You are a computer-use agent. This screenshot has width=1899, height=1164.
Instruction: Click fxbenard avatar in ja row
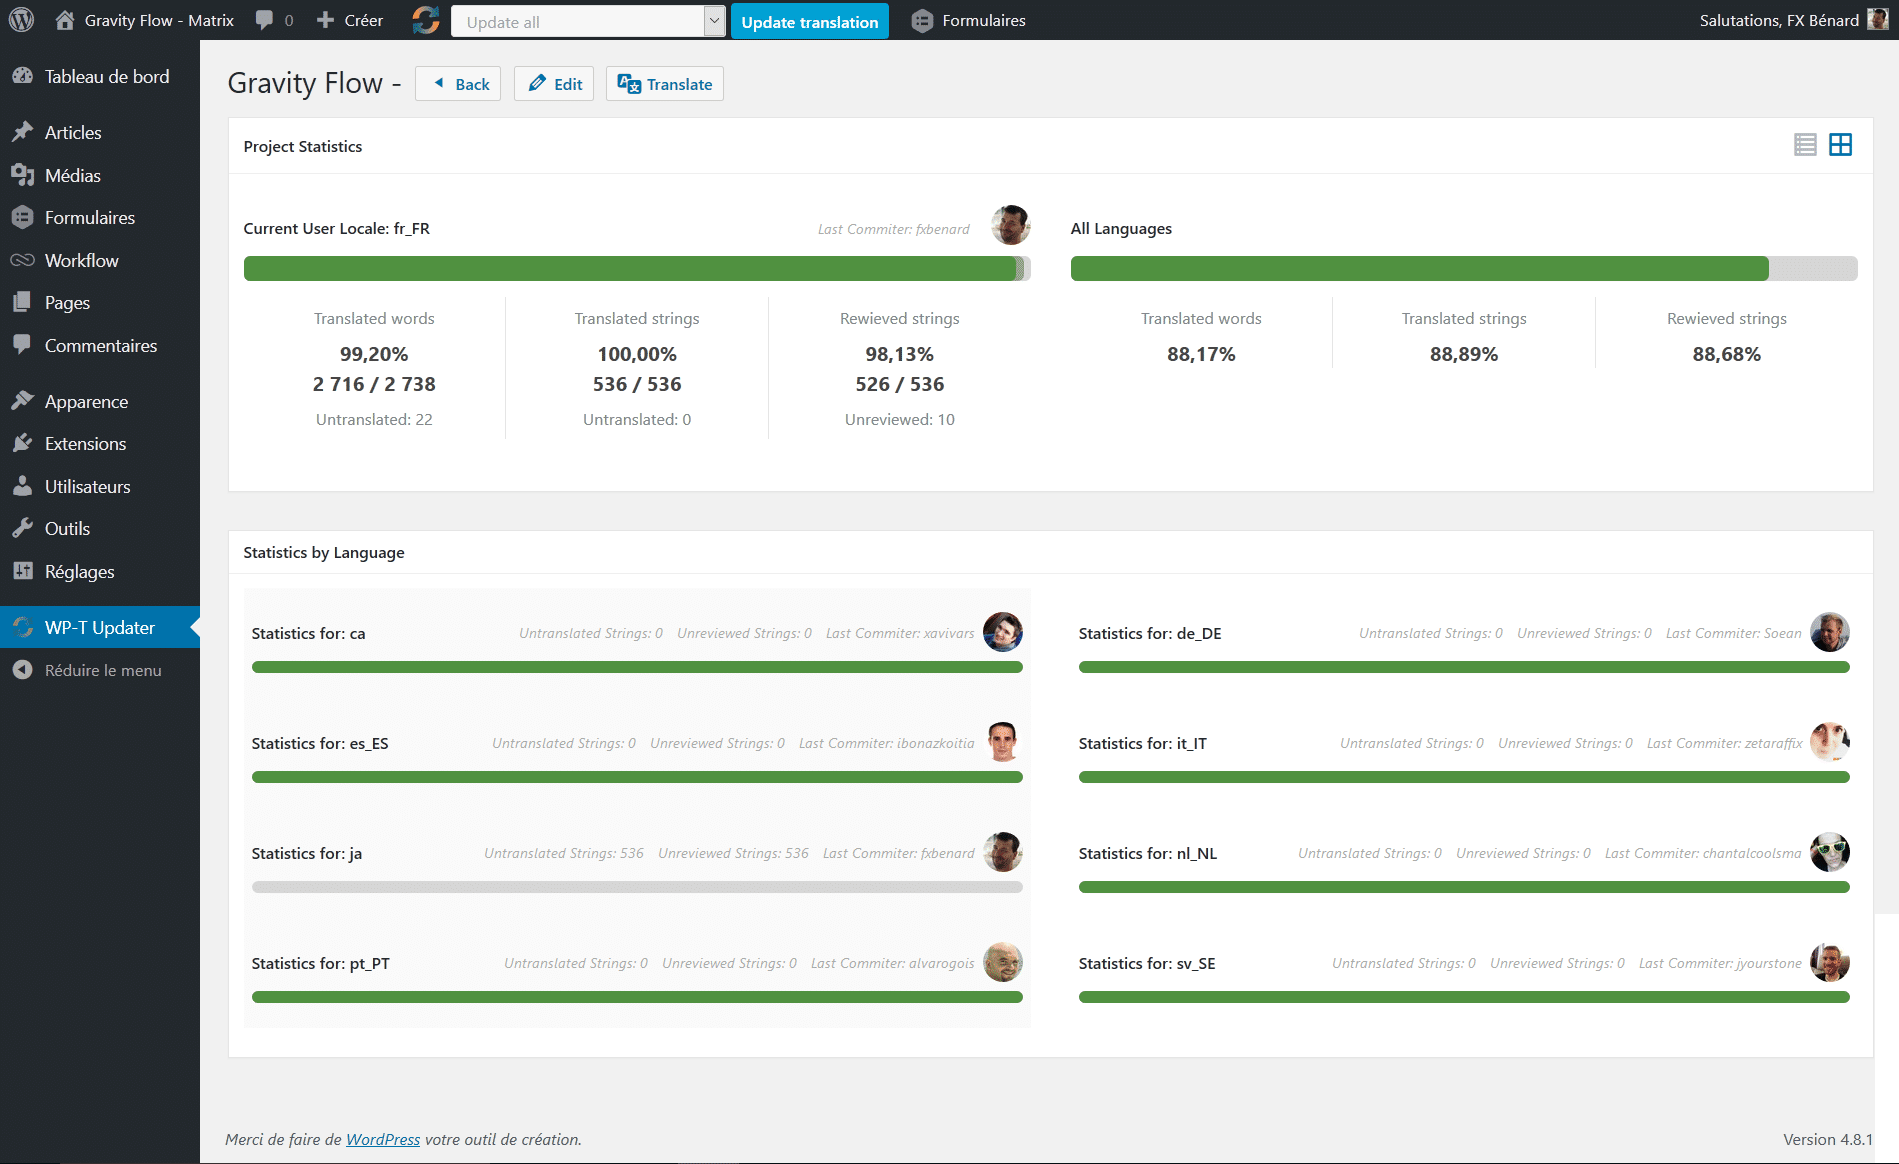tap(1003, 852)
